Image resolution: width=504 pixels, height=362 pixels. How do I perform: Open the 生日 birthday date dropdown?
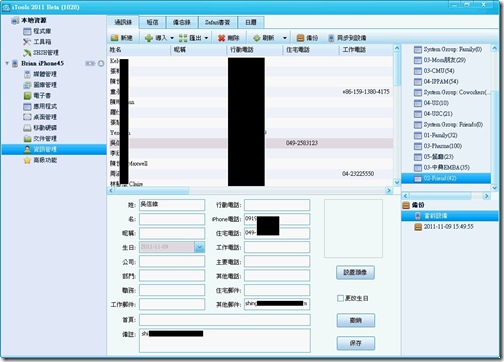point(199,247)
